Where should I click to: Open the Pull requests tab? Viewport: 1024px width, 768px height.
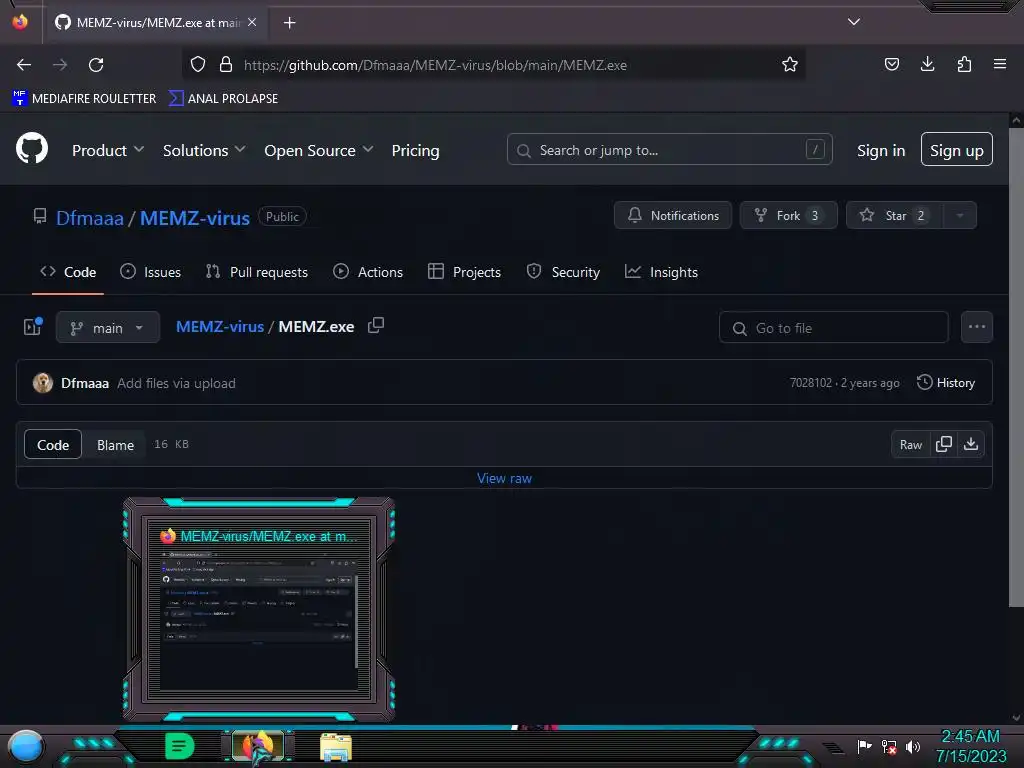click(257, 272)
